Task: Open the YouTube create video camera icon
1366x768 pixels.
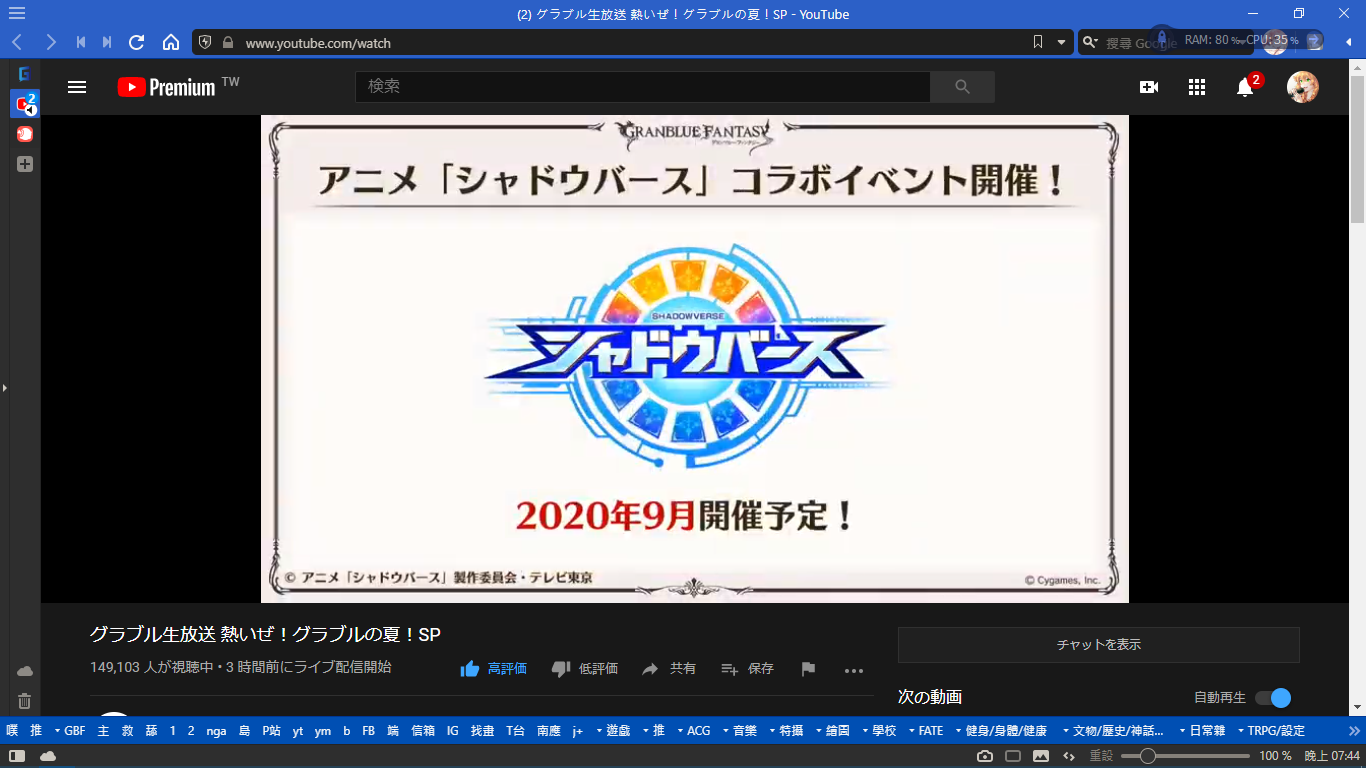Action: click(x=1149, y=87)
